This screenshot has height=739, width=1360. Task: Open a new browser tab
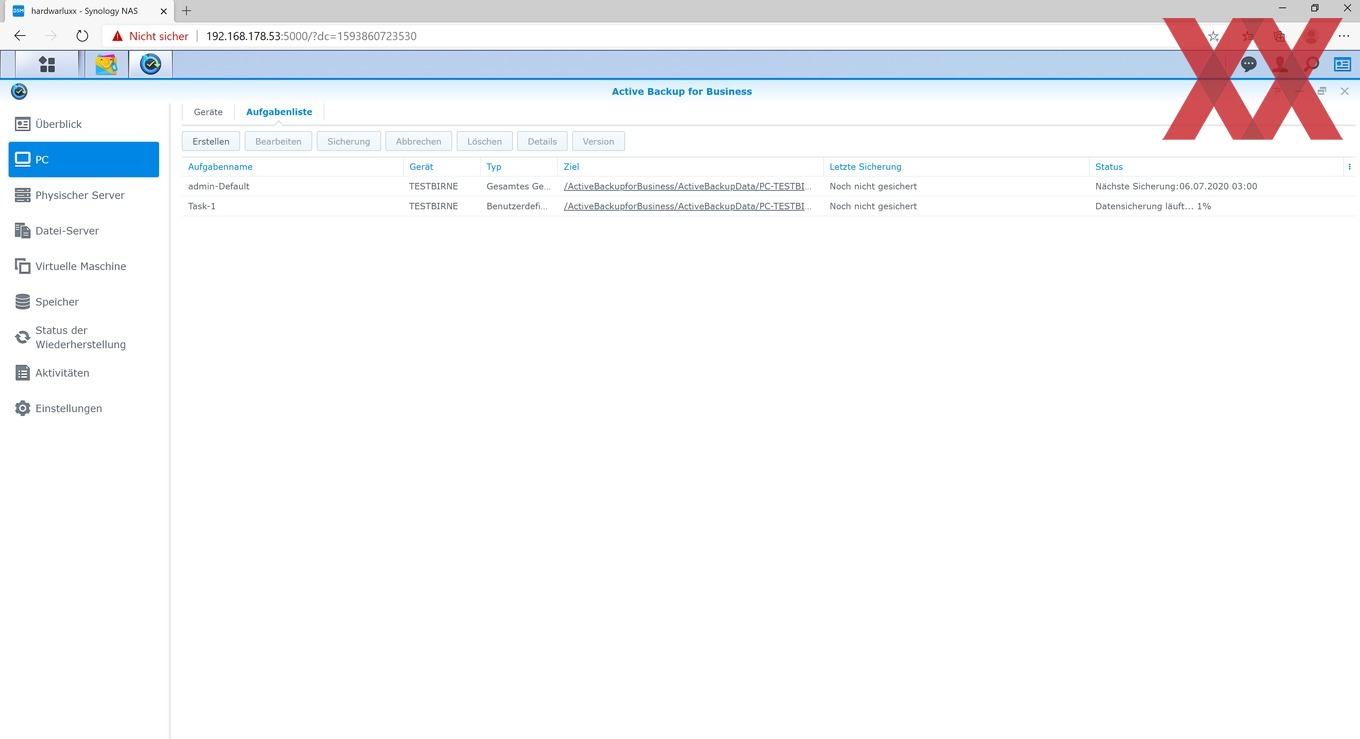[186, 10]
